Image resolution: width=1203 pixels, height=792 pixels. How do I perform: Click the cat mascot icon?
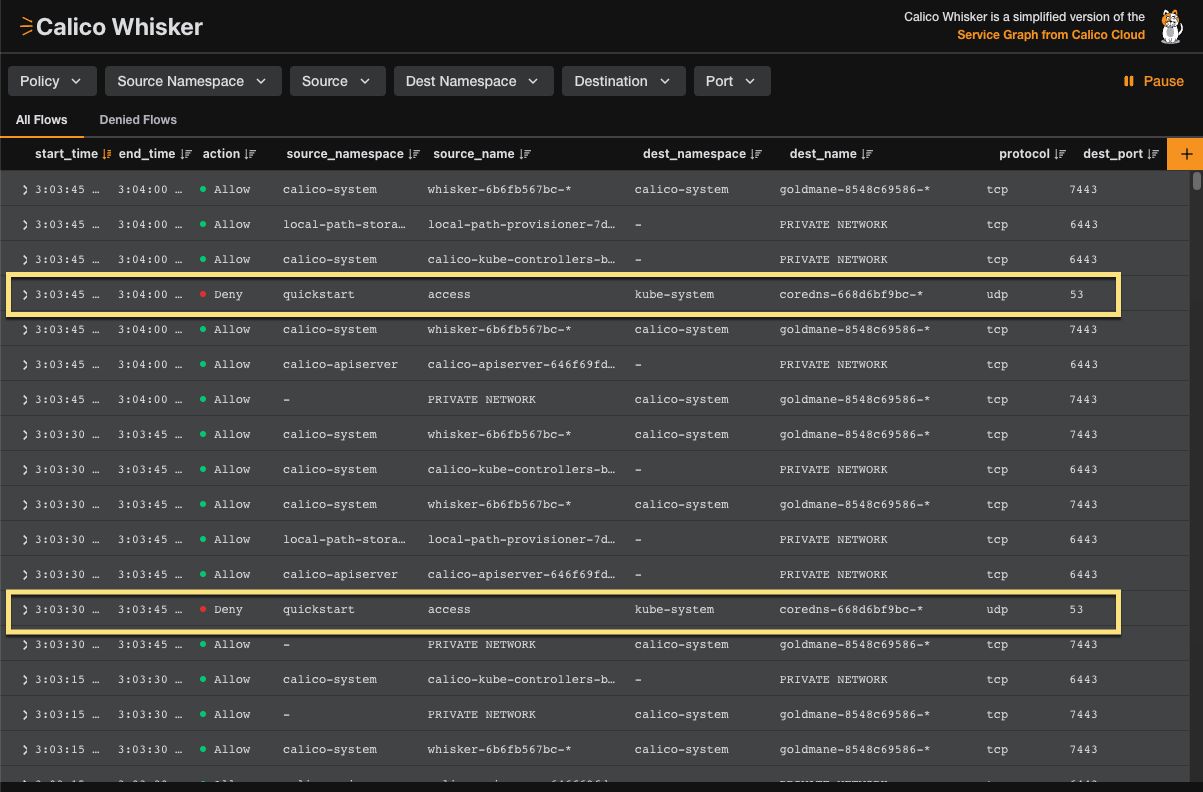1171,27
